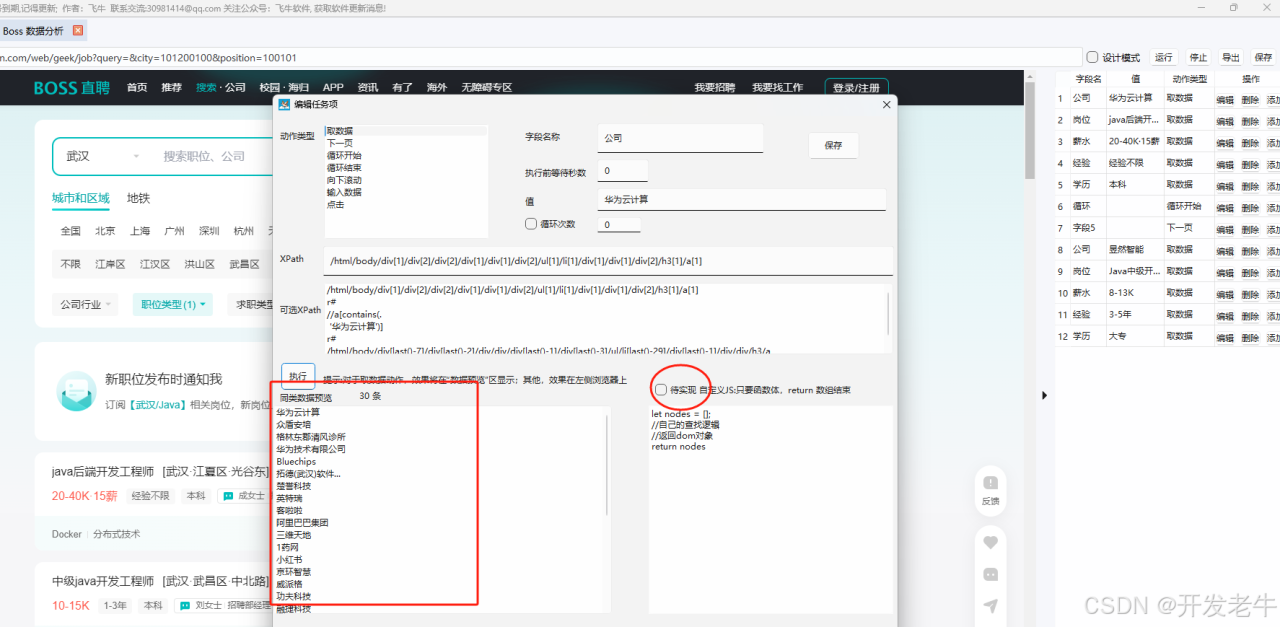
Task: Click the 停止 button
Action: 1198,57
